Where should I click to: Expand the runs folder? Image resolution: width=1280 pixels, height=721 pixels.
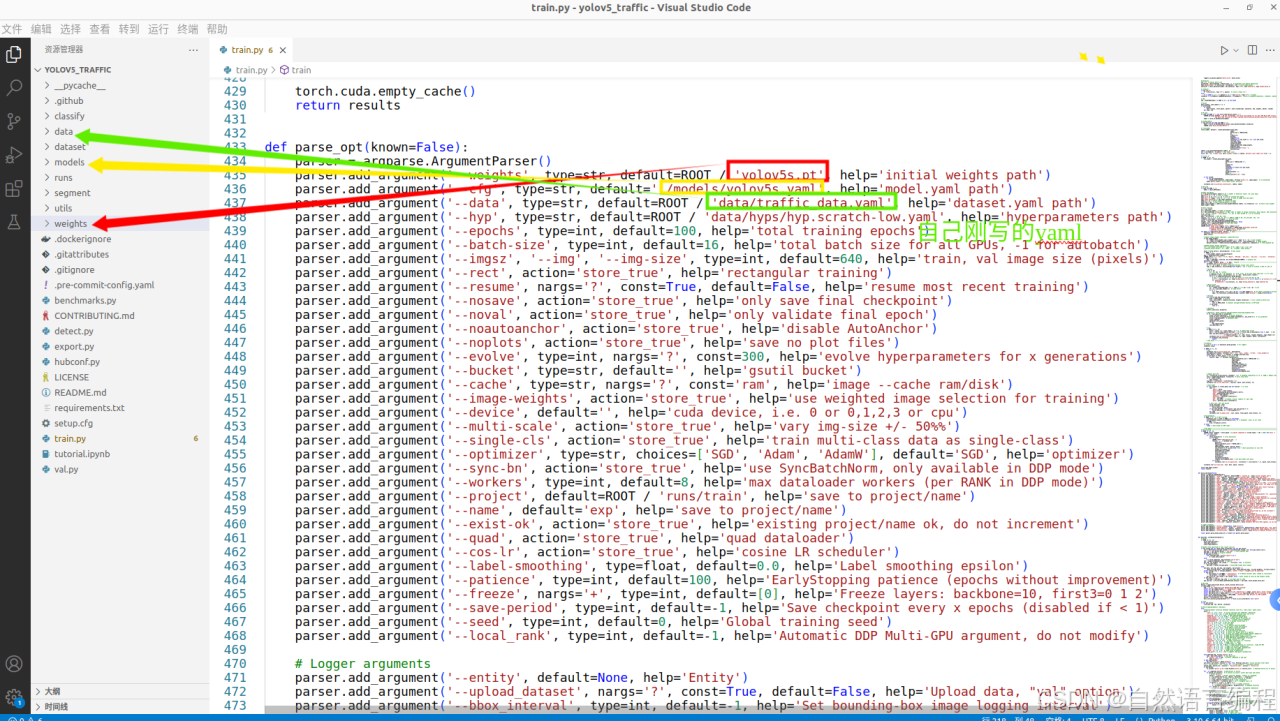120,178
